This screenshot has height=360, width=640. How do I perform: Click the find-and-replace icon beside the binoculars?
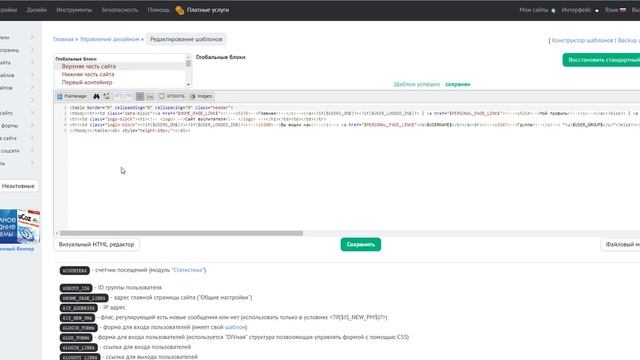tap(107, 96)
